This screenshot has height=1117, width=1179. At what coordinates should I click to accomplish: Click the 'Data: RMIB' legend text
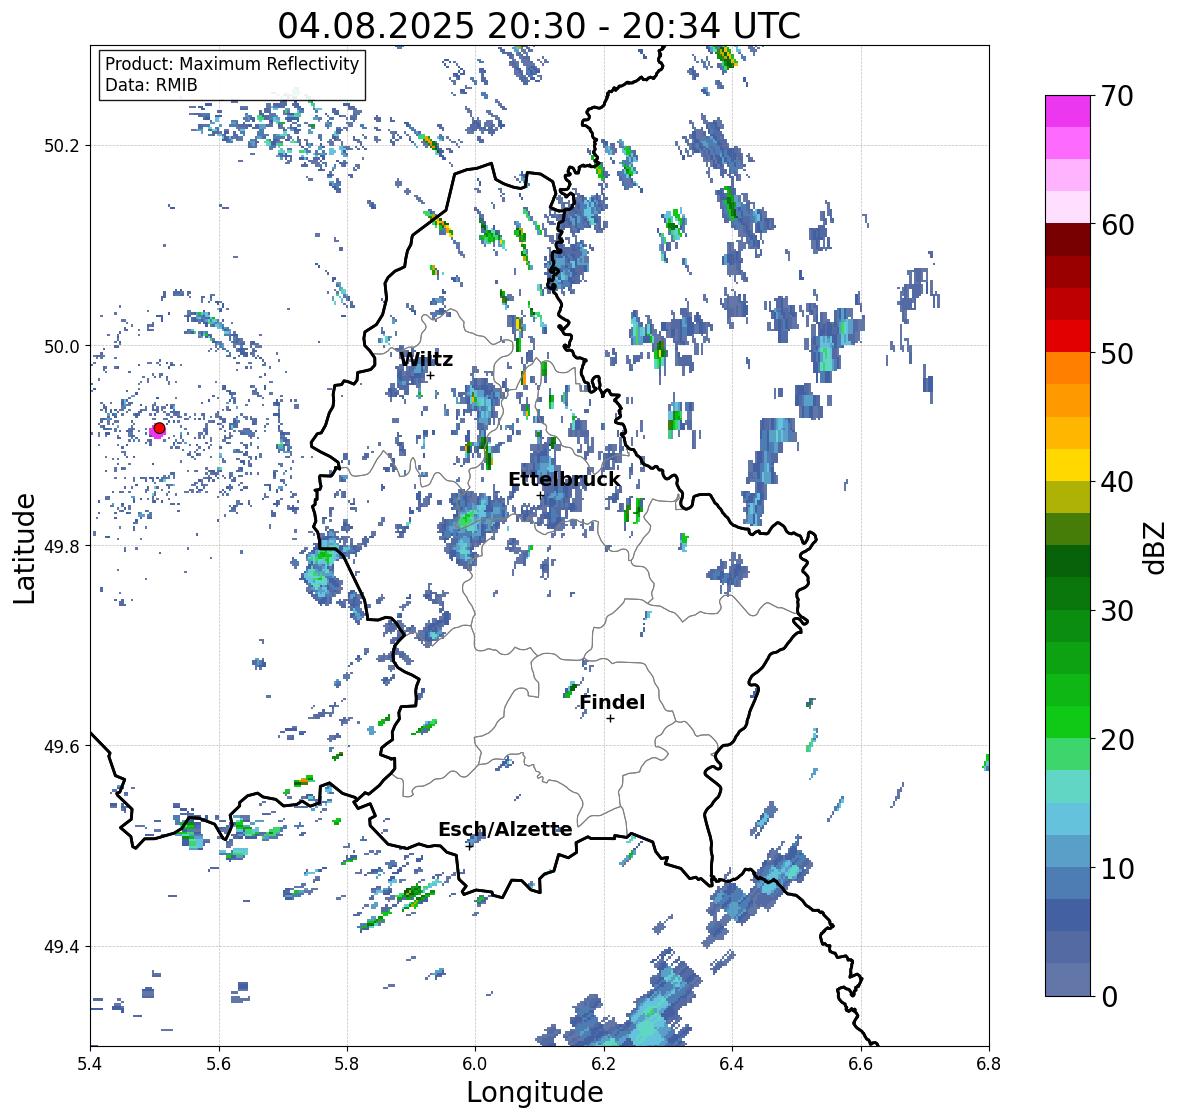coord(151,85)
